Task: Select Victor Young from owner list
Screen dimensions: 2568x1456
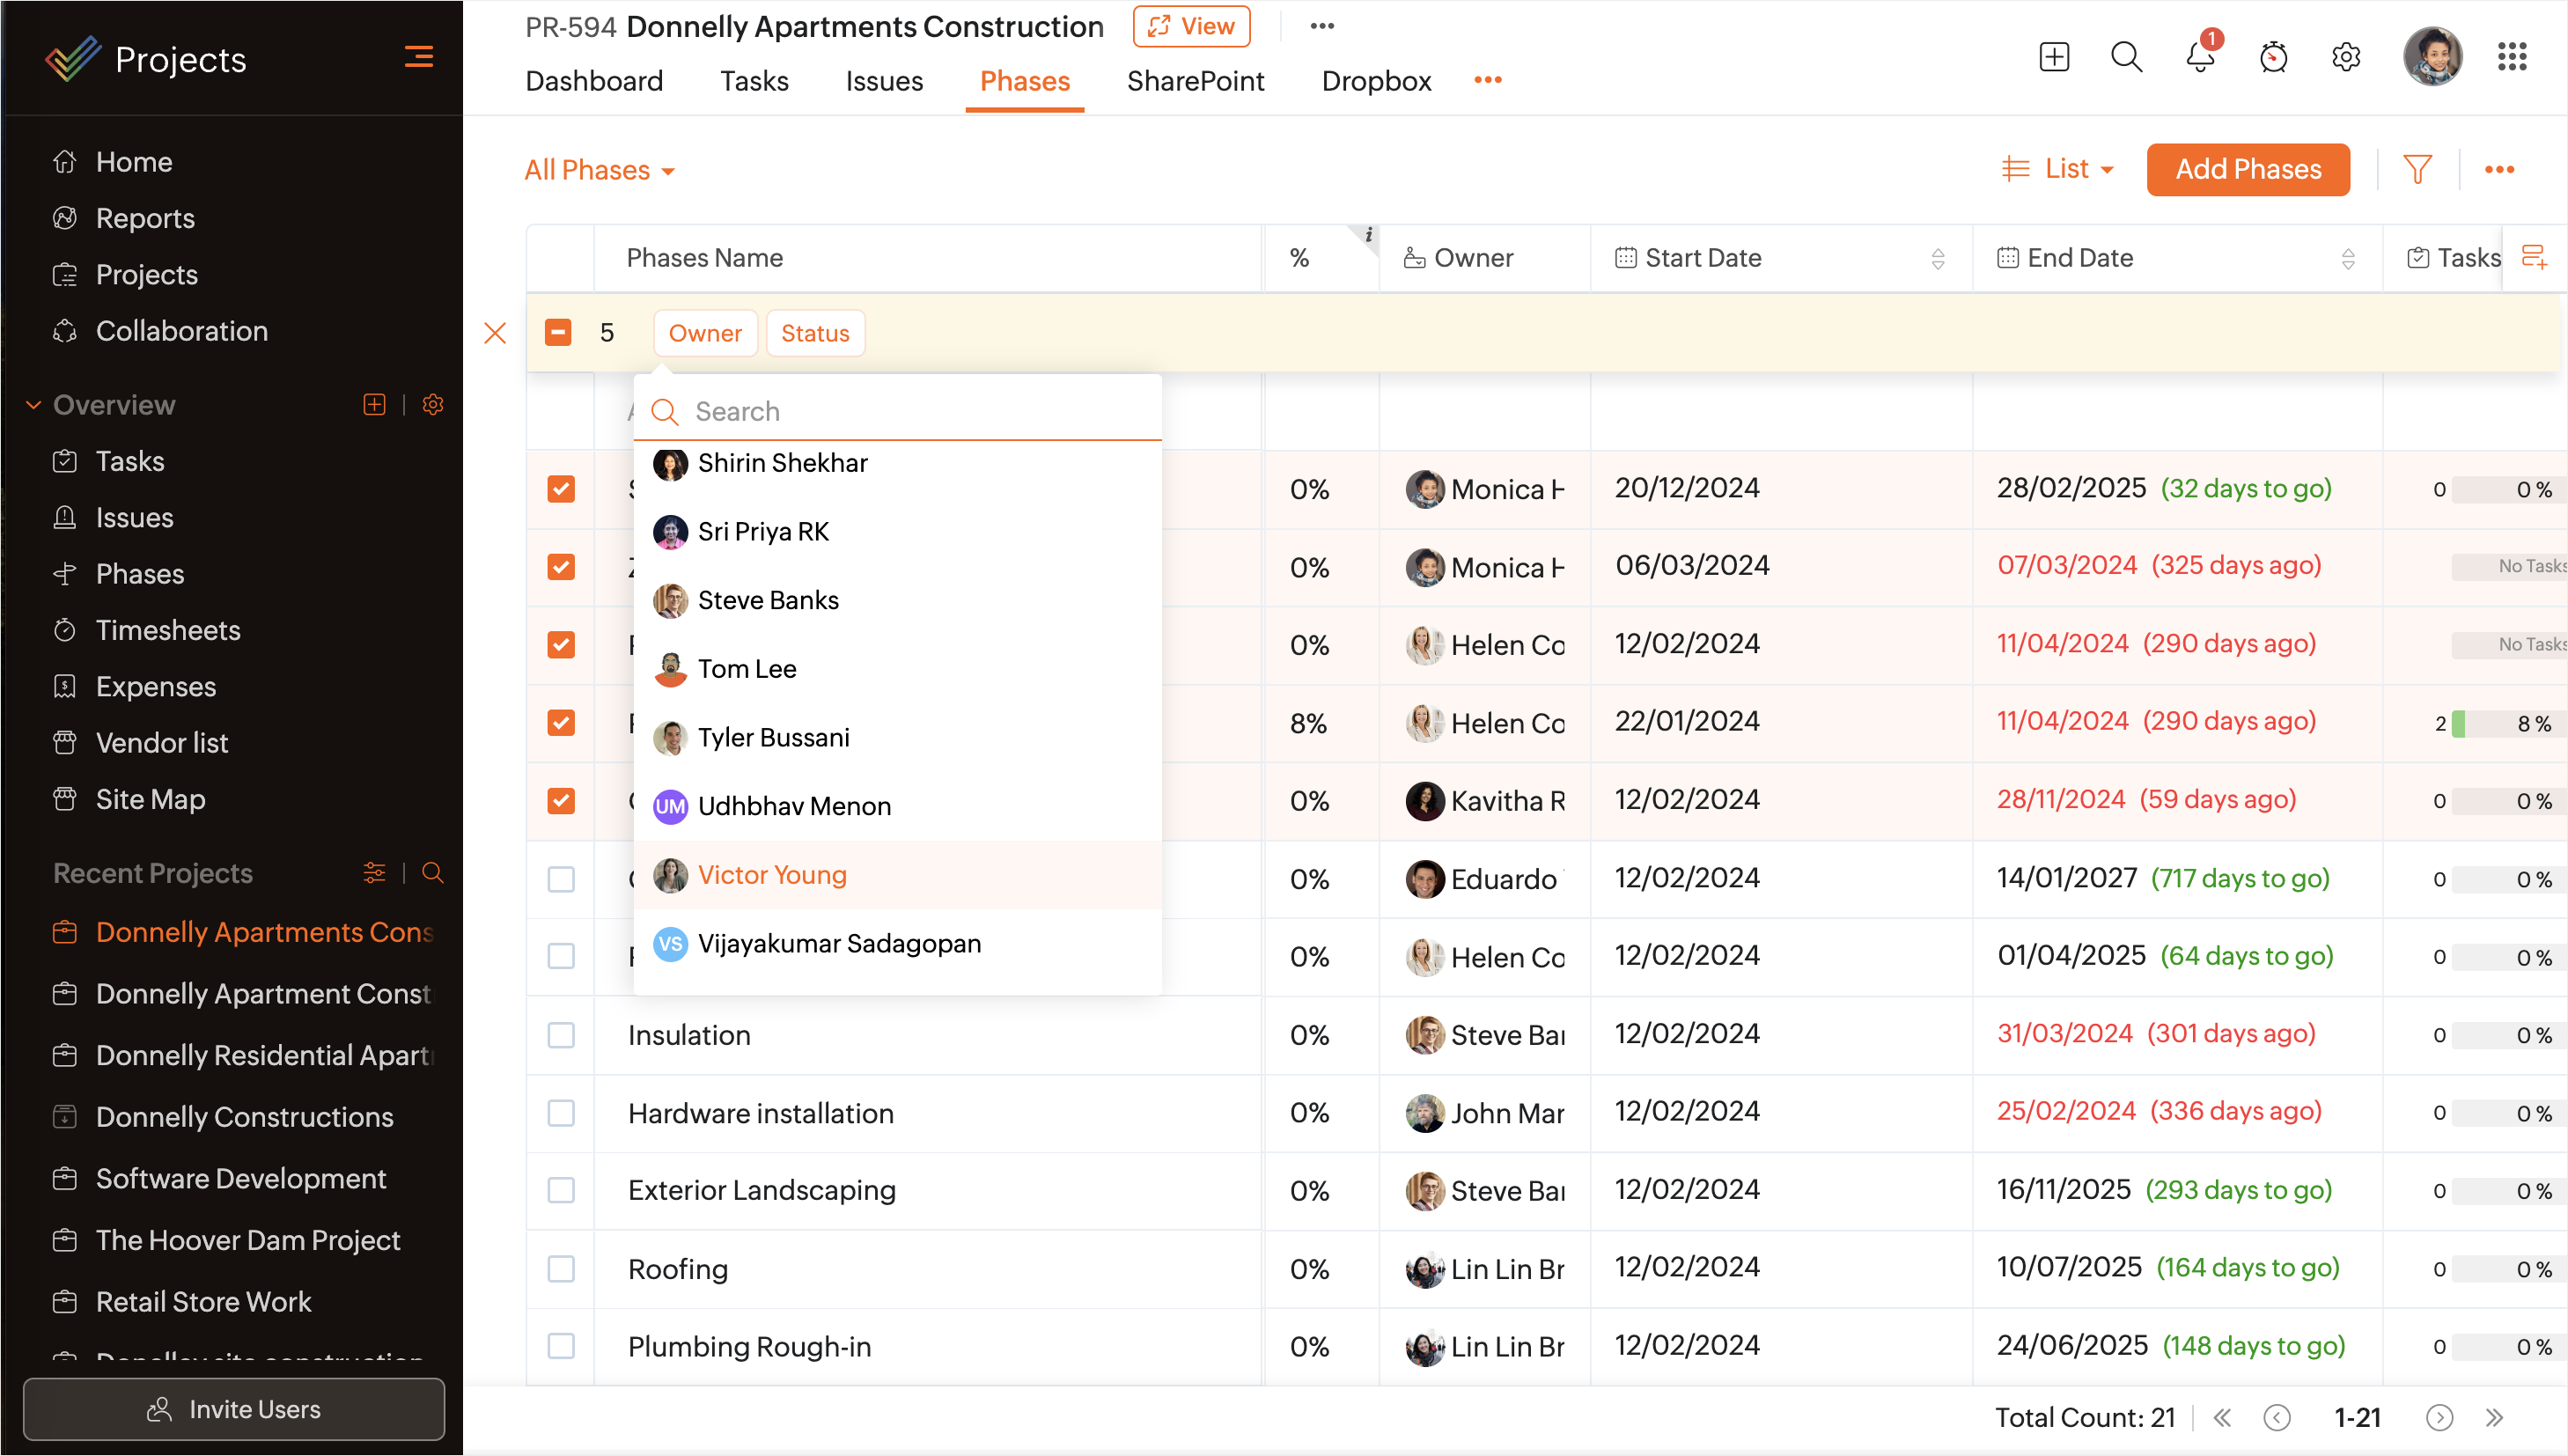Action: [772, 875]
